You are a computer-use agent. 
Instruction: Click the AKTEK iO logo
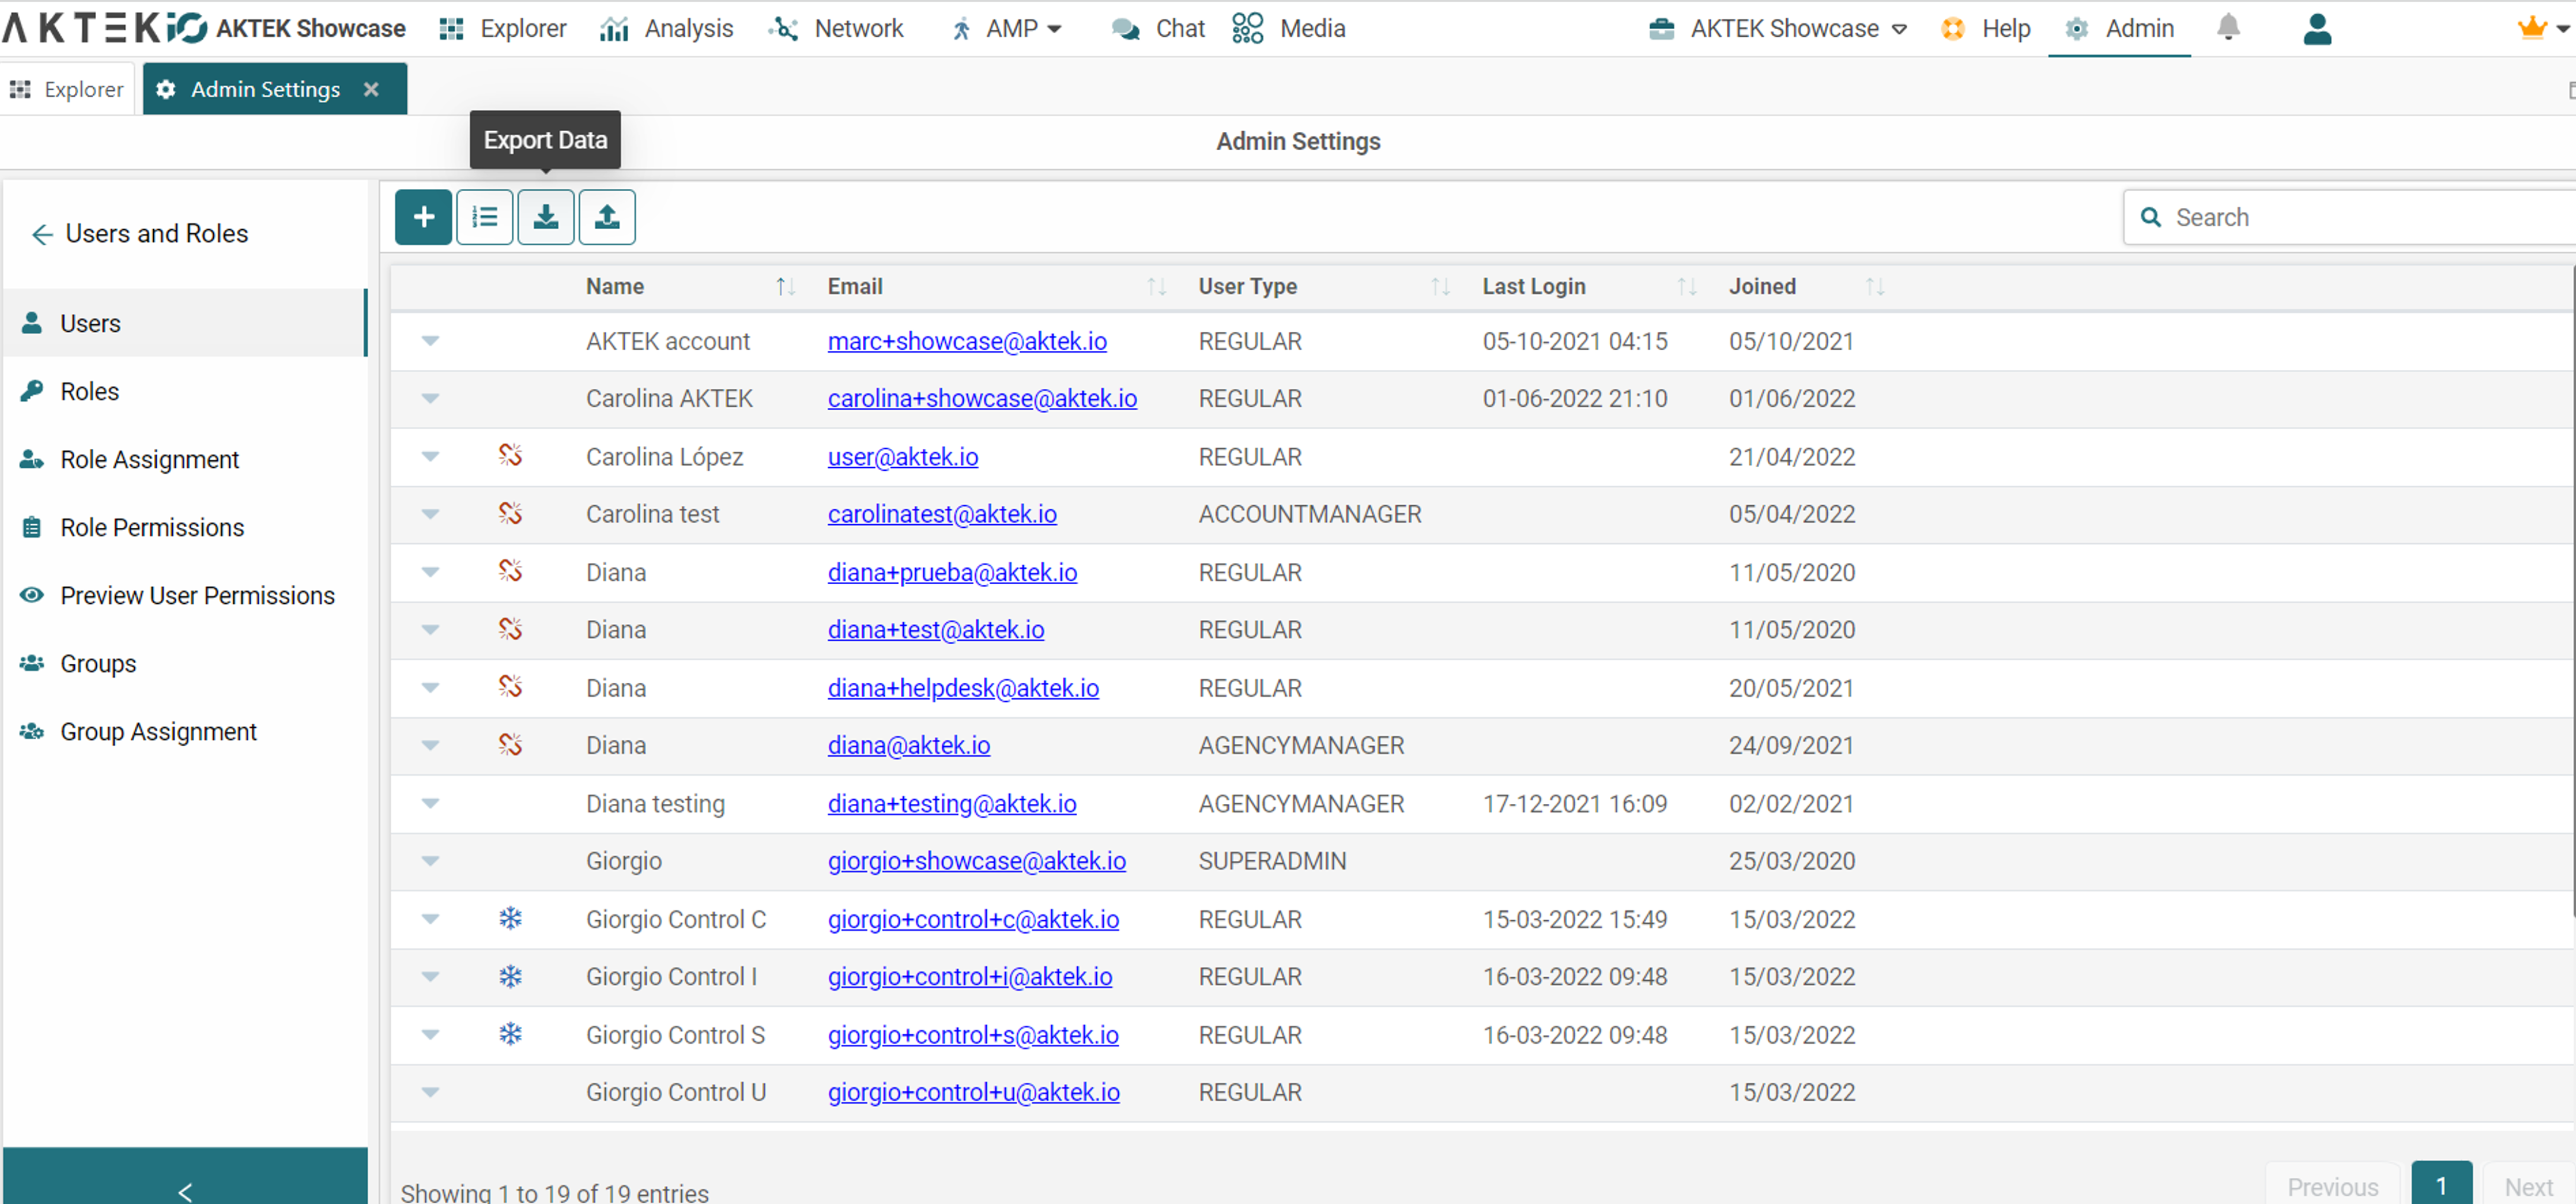pyautogui.click(x=105, y=28)
